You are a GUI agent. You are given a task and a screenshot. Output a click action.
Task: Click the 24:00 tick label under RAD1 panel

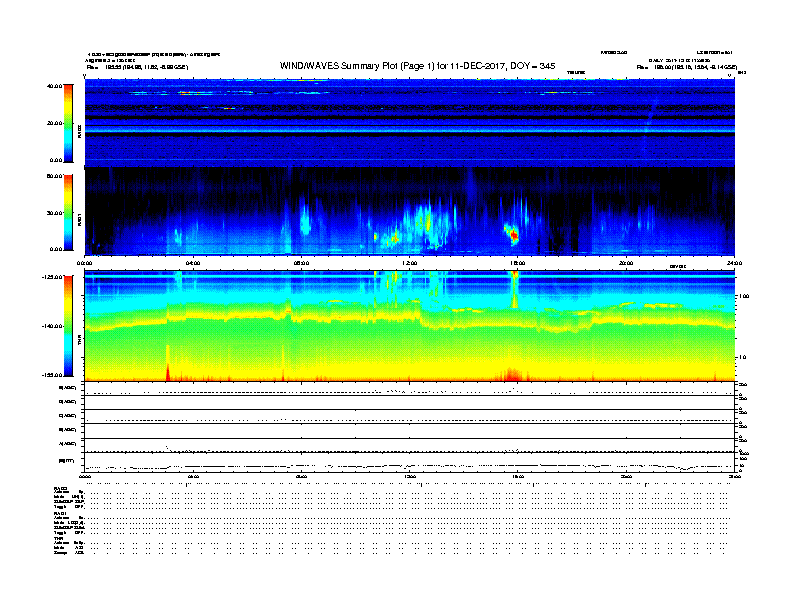[734, 263]
